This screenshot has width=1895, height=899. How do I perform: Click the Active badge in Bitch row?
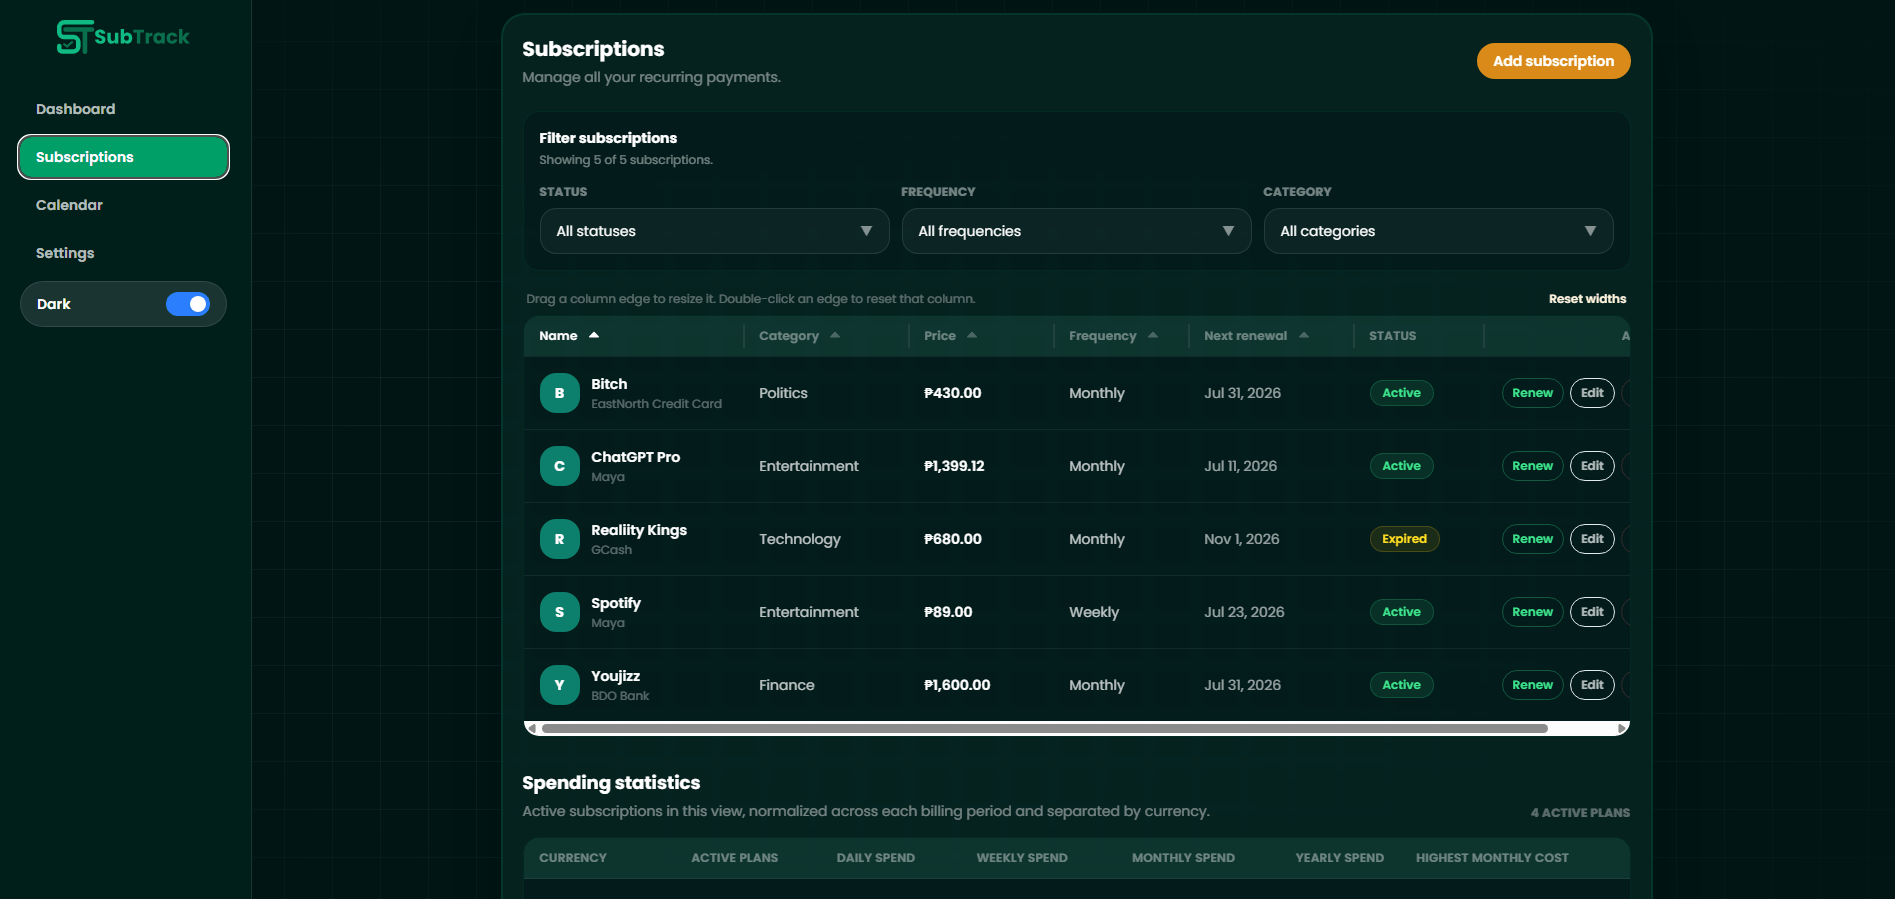pos(1401,393)
